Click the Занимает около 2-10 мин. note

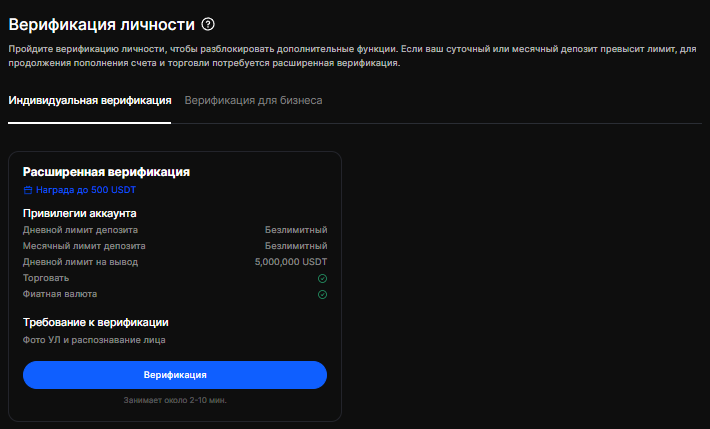[x=175, y=400]
